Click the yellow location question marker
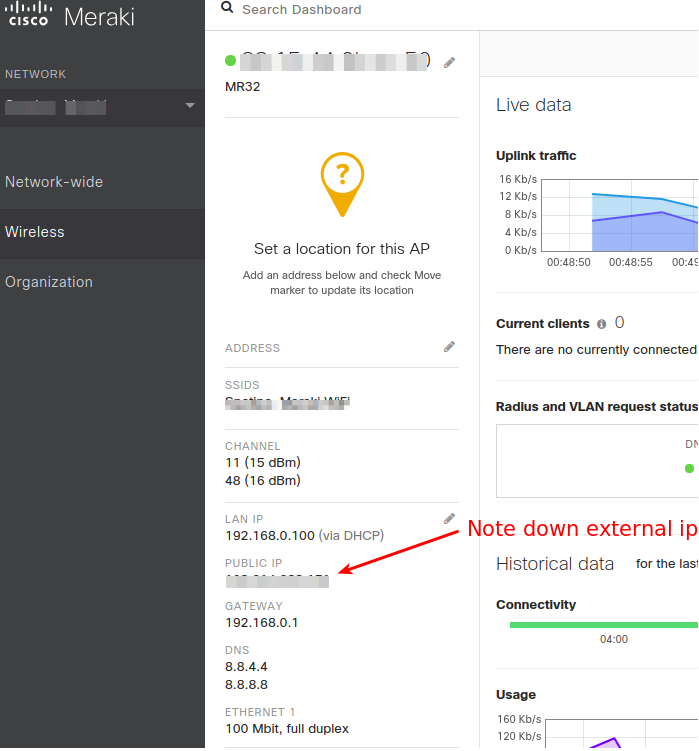 [342, 184]
